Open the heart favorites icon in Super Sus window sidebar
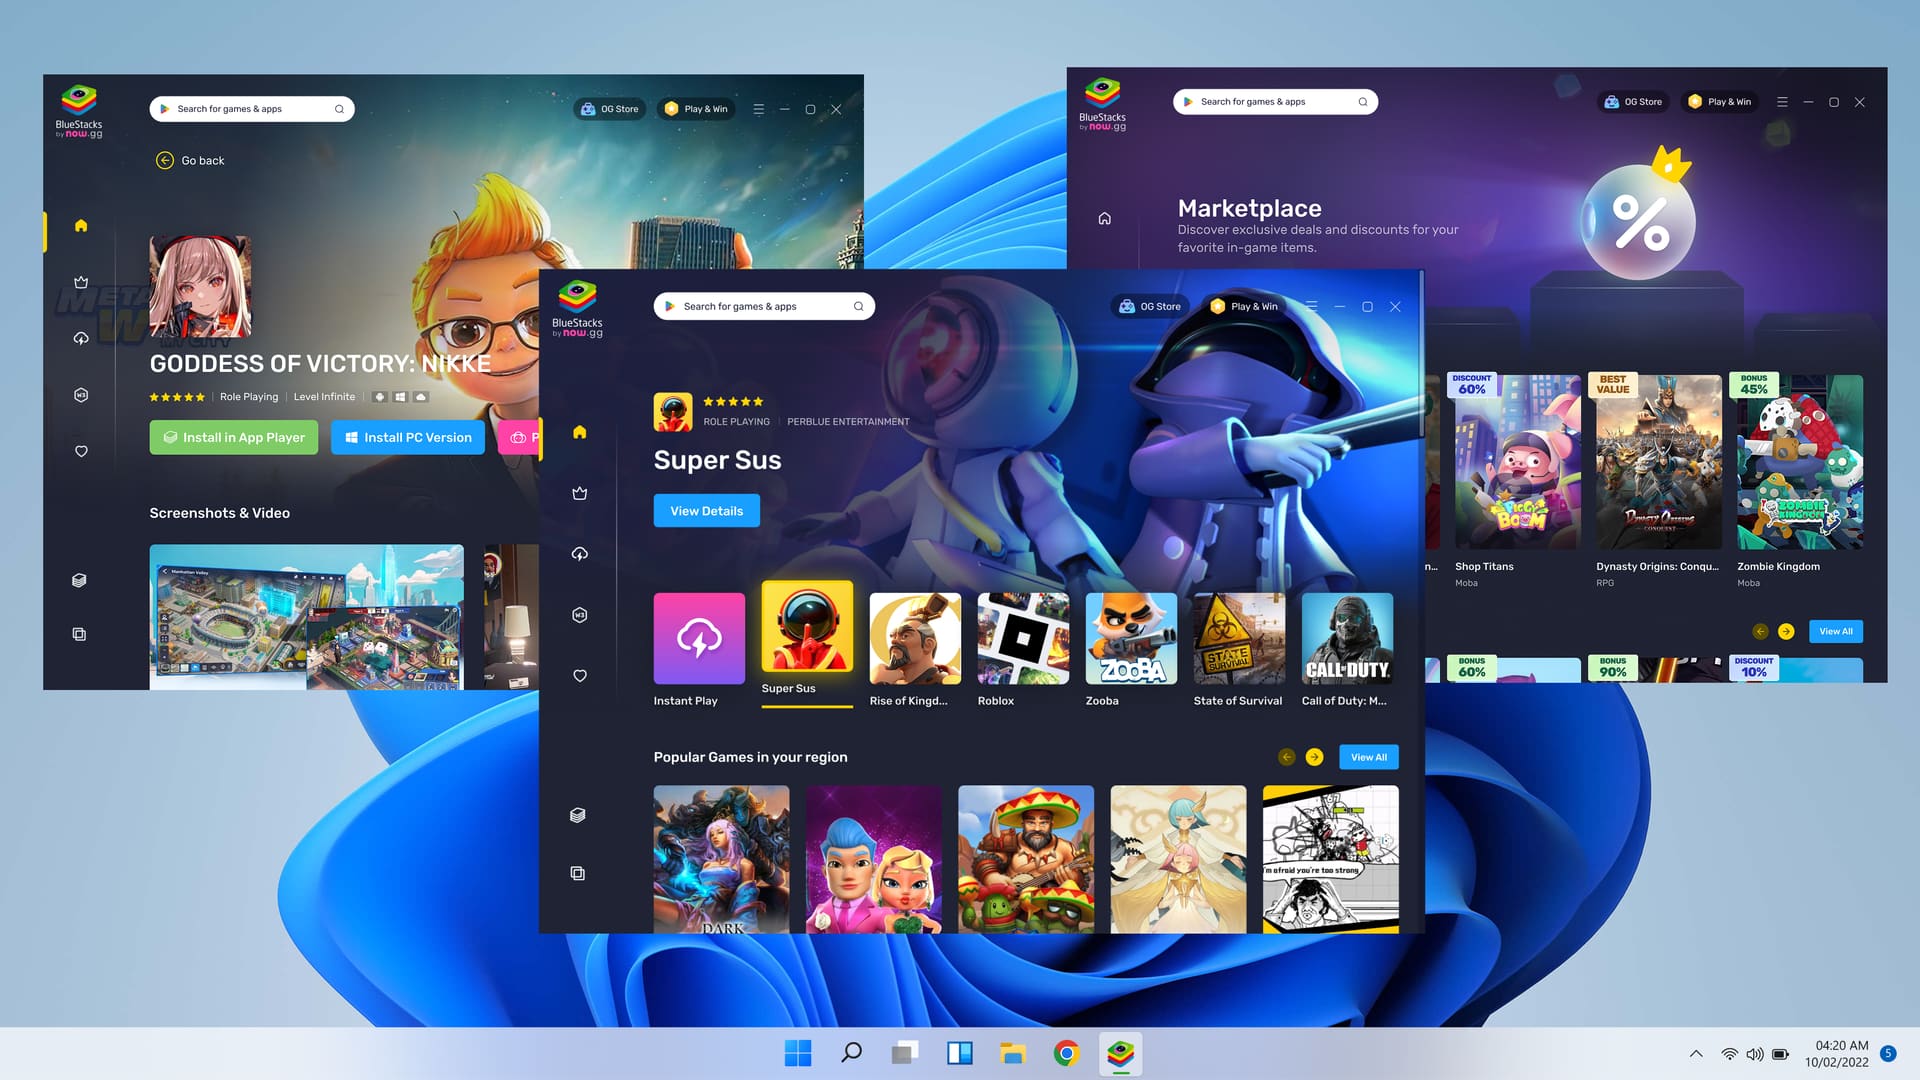 579,676
